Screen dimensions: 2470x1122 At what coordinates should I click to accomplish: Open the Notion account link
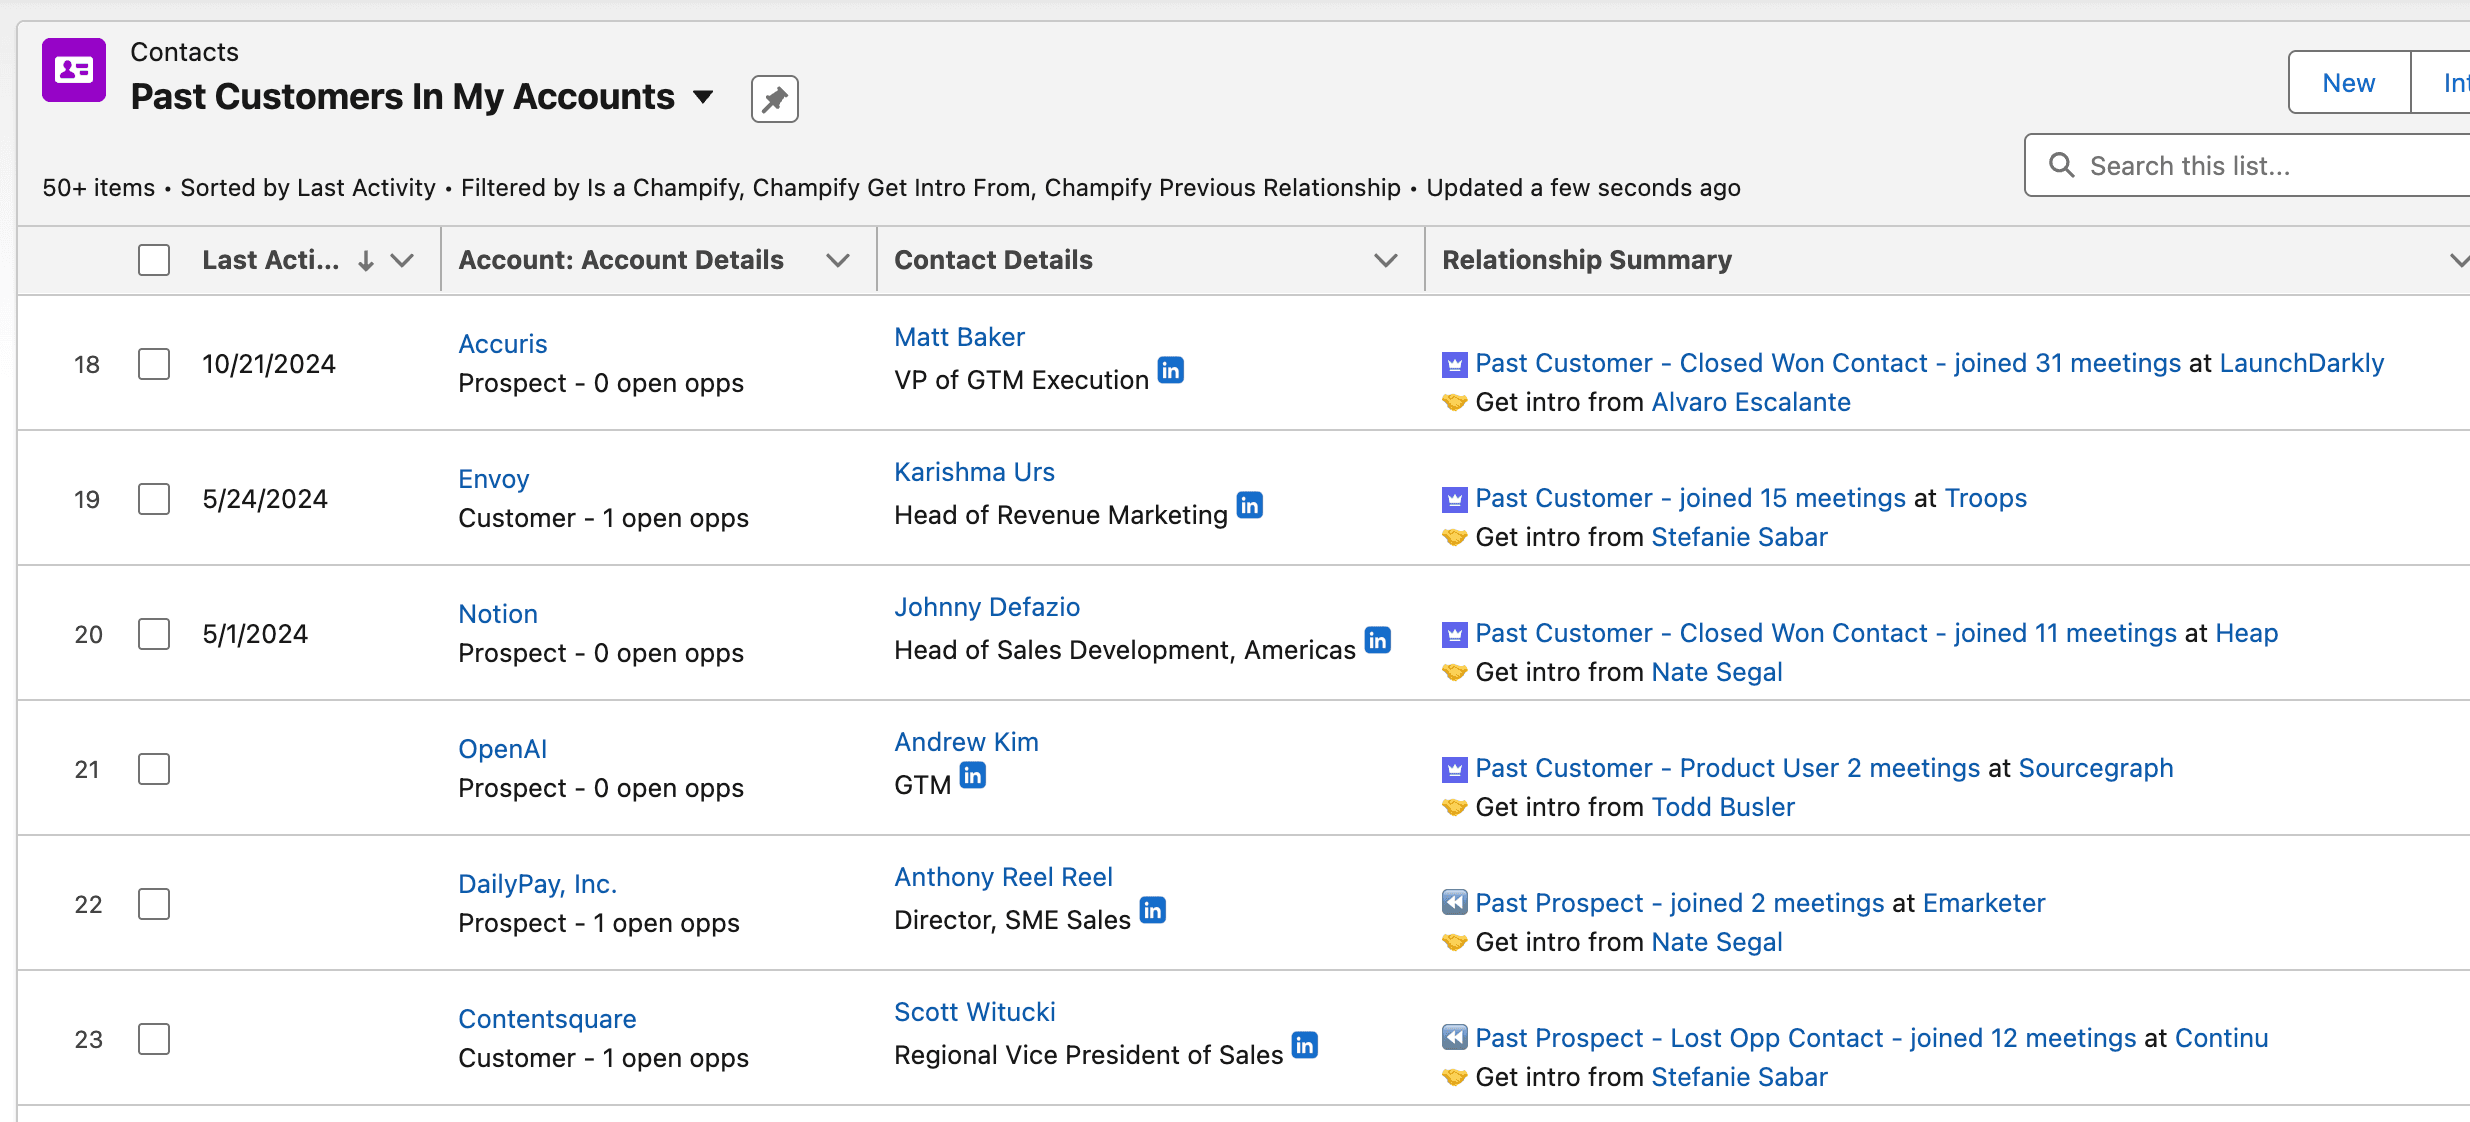click(x=498, y=614)
